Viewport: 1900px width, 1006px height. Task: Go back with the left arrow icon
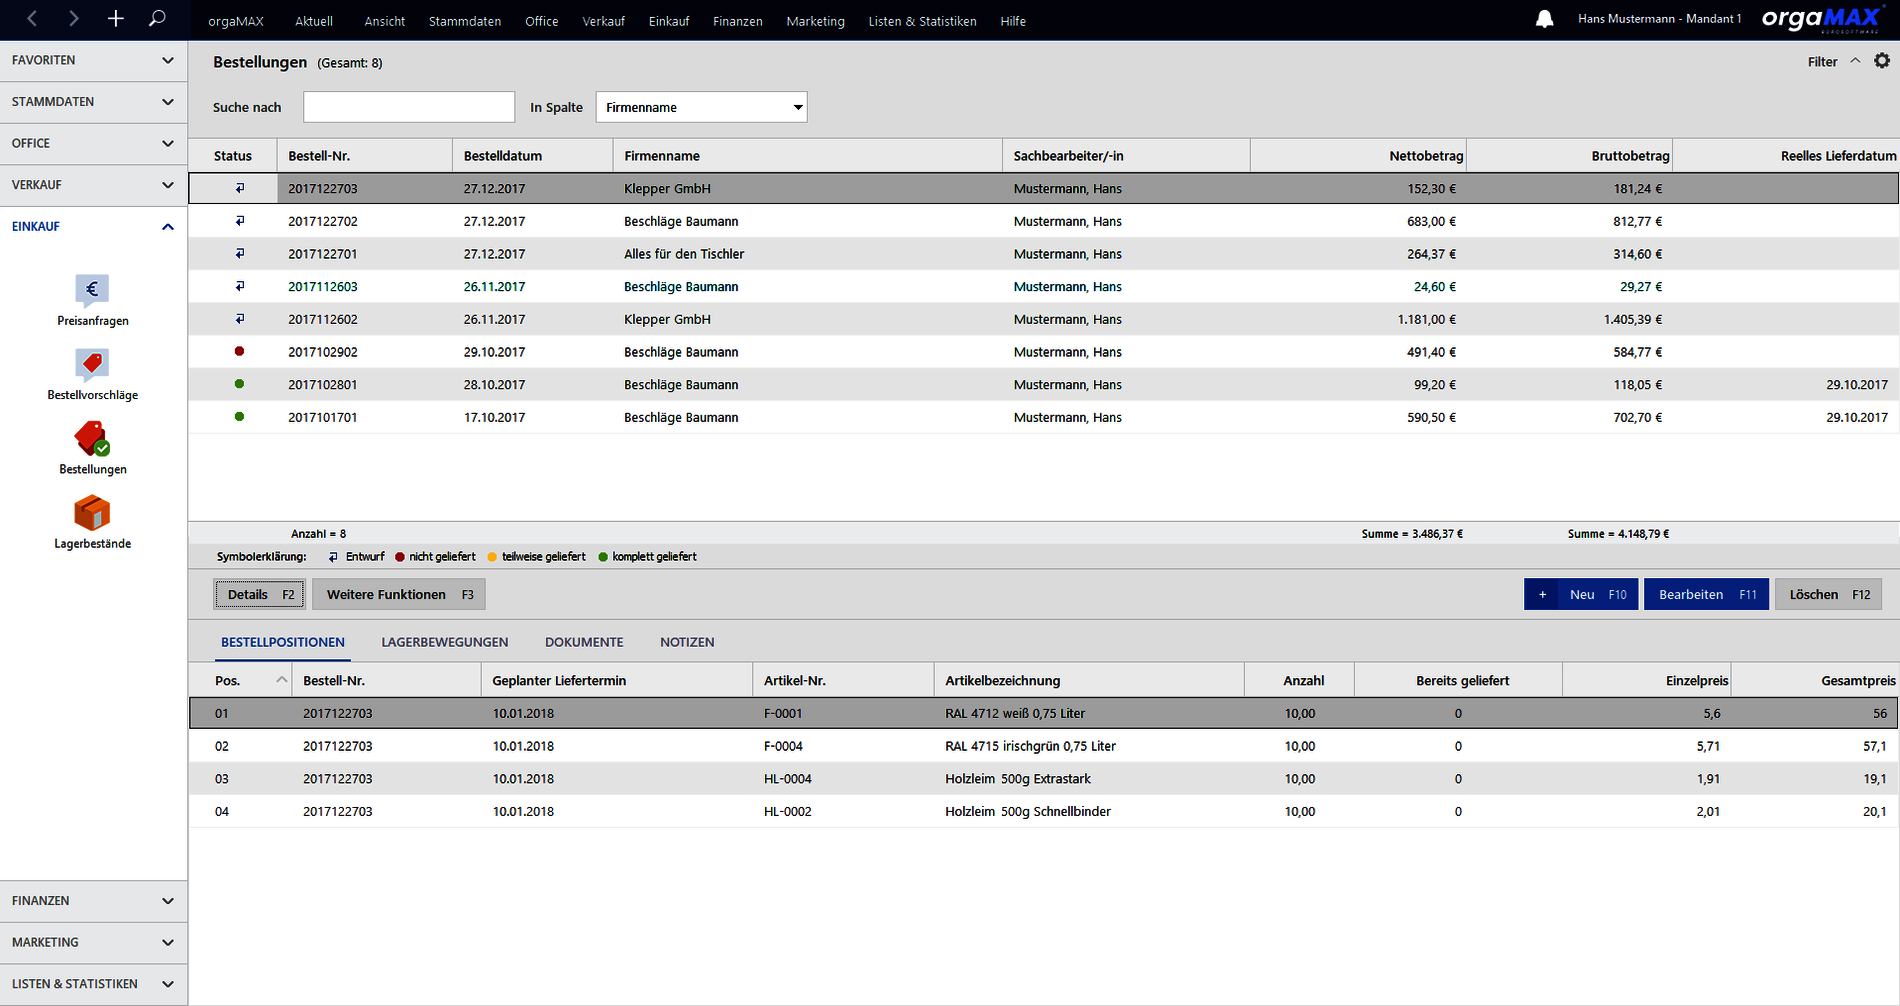click(x=32, y=19)
